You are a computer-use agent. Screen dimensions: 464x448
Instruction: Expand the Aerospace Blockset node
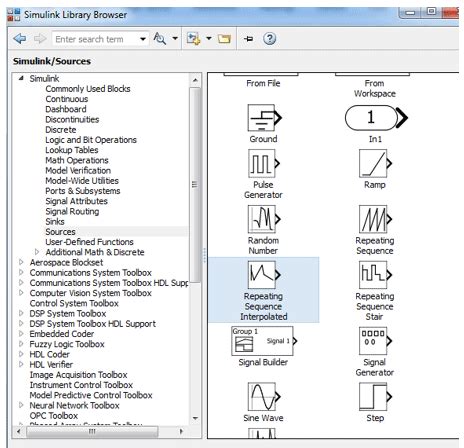pos(21,262)
